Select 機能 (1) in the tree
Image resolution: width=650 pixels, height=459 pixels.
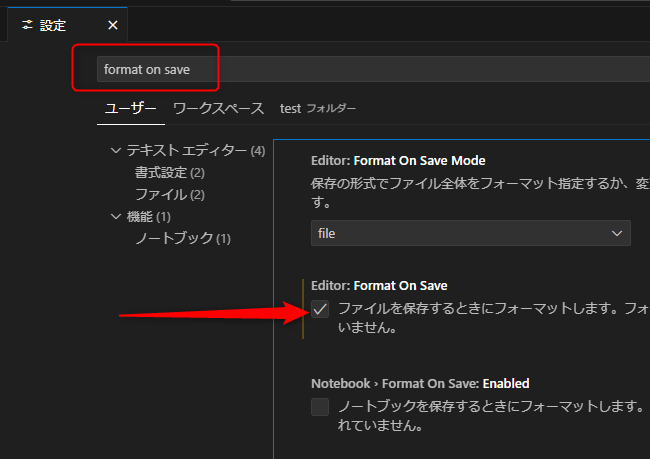coord(148,216)
